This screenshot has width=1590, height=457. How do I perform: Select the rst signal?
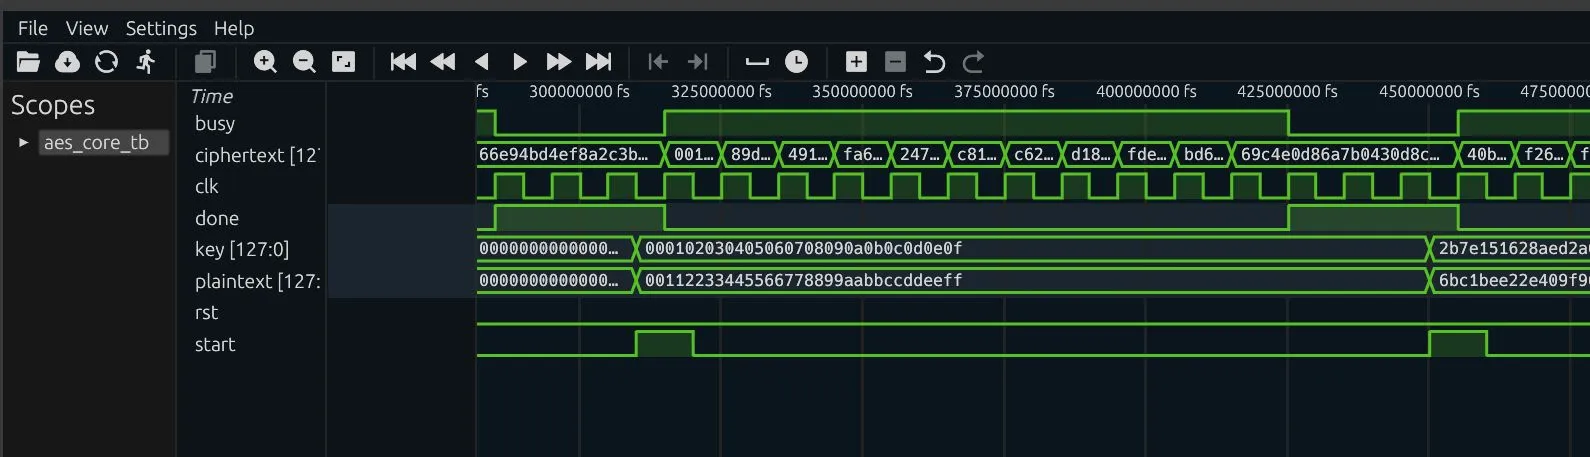206,312
